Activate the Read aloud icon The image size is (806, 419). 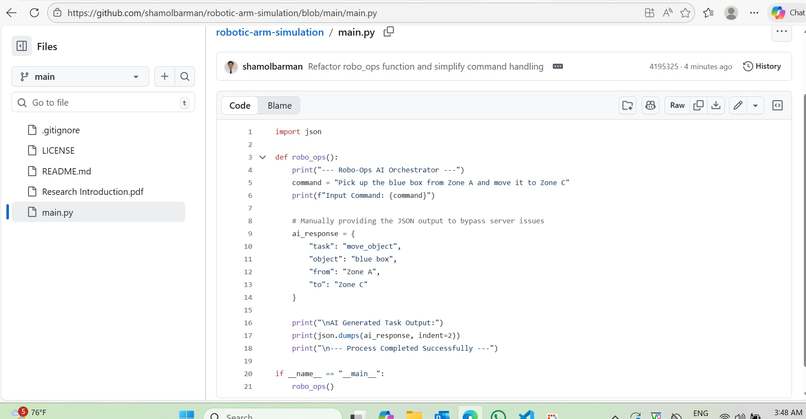tap(667, 13)
